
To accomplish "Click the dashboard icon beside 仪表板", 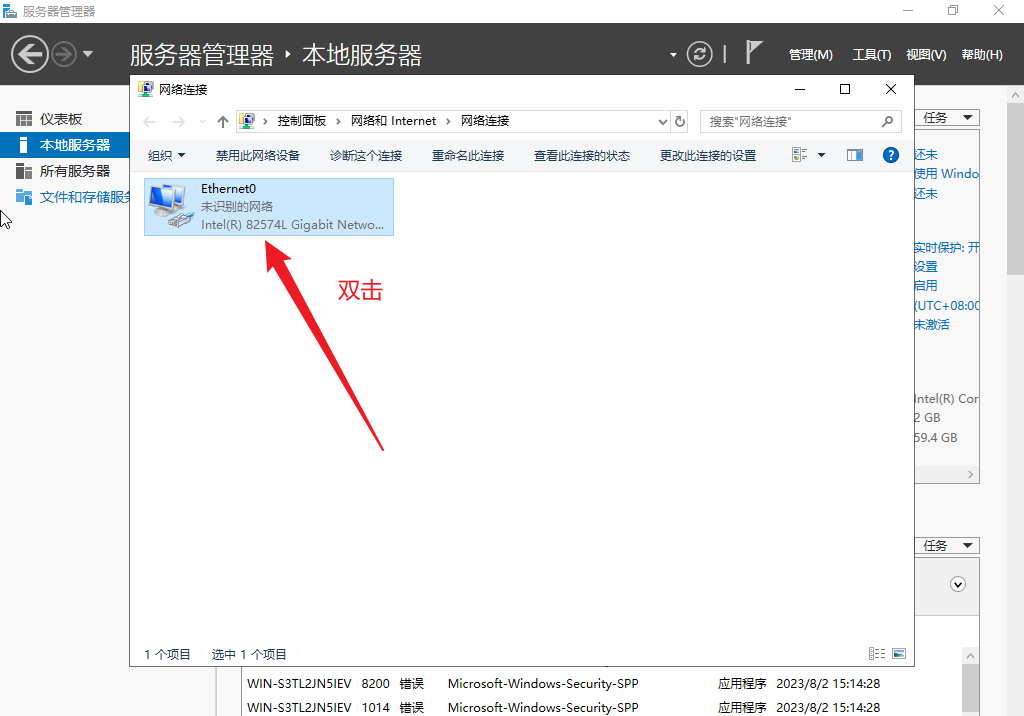I will click(24, 119).
